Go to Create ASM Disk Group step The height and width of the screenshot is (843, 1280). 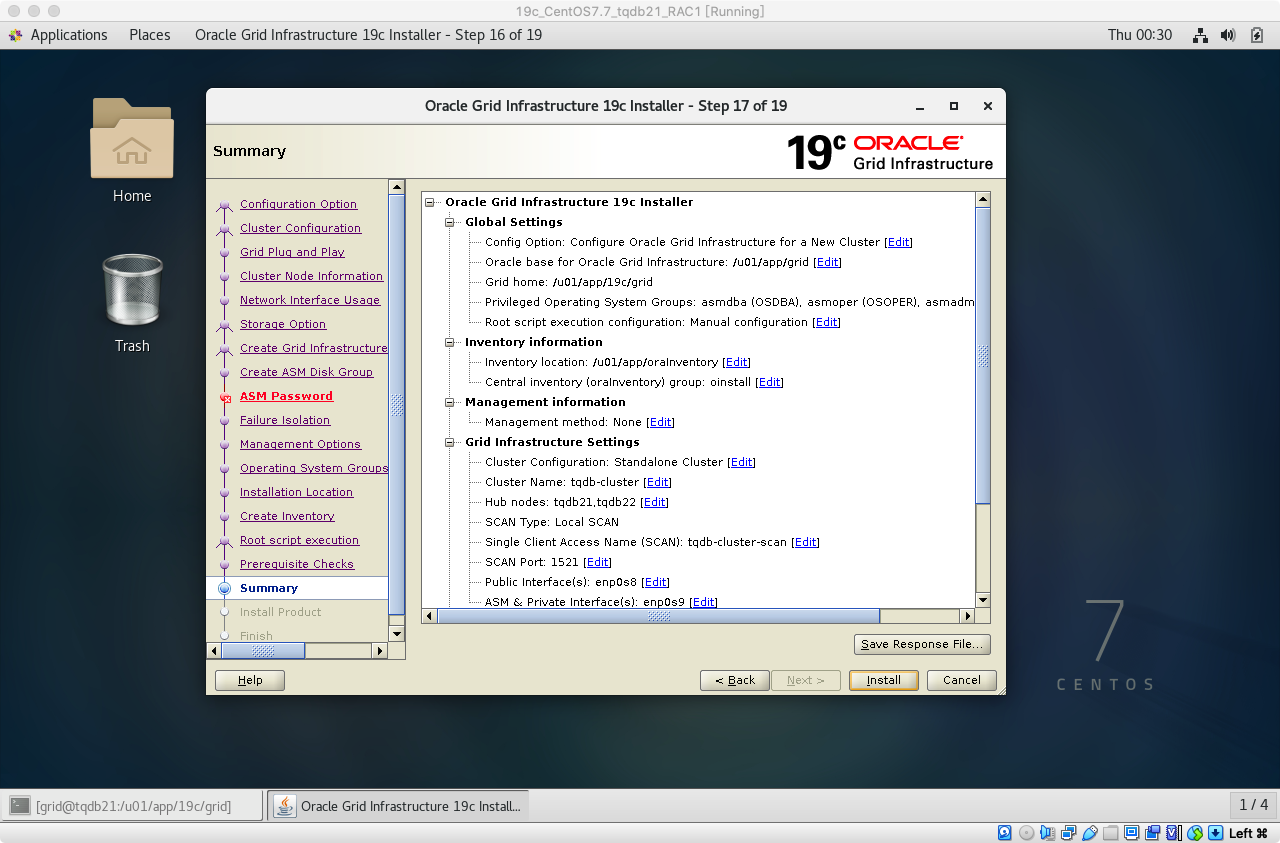coord(306,372)
